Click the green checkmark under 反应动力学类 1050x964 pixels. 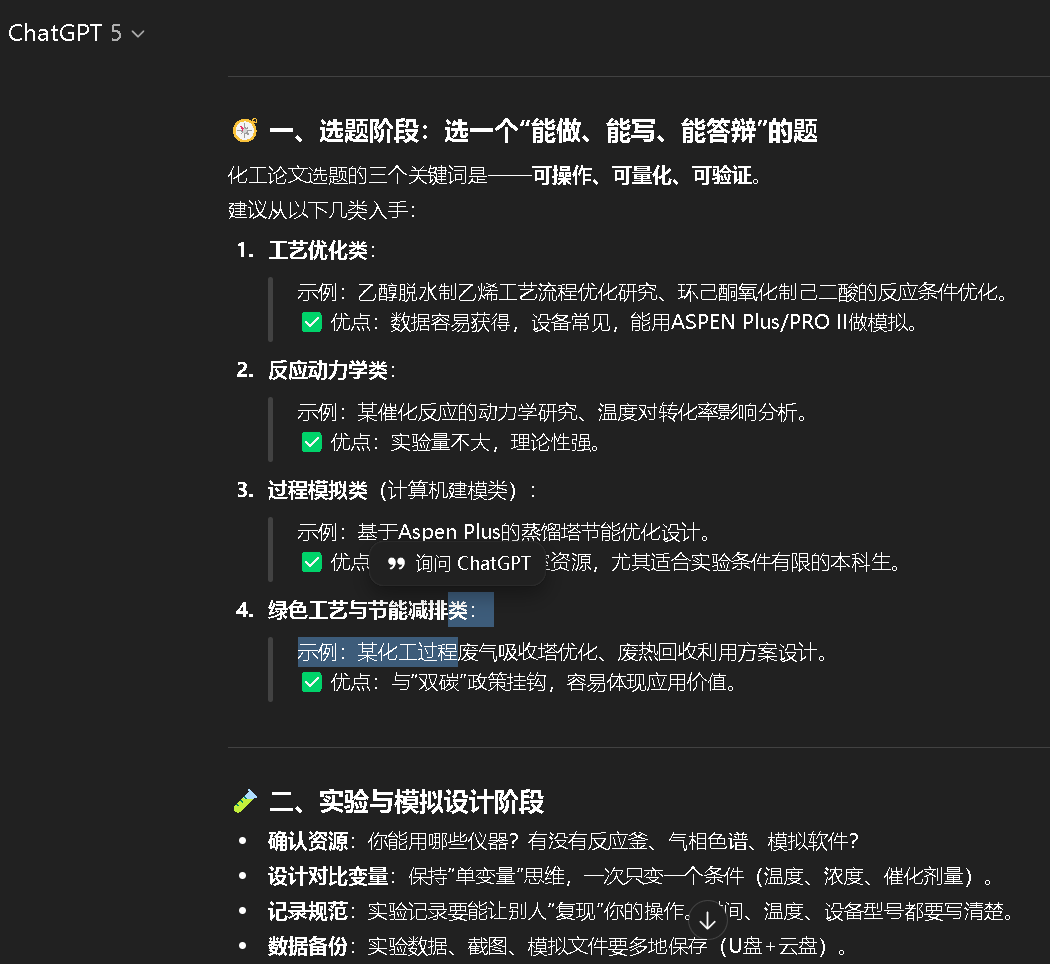coord(312,441)
